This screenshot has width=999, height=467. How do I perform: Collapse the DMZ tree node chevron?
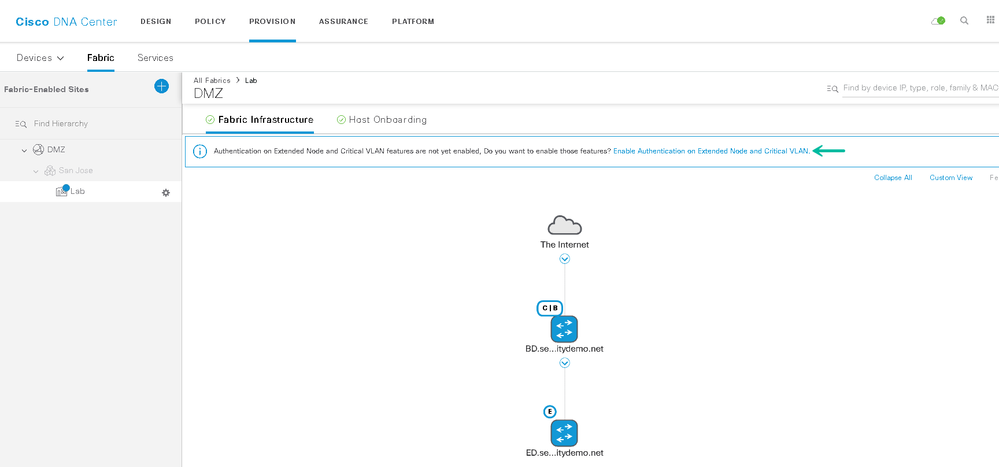point(24,150)
